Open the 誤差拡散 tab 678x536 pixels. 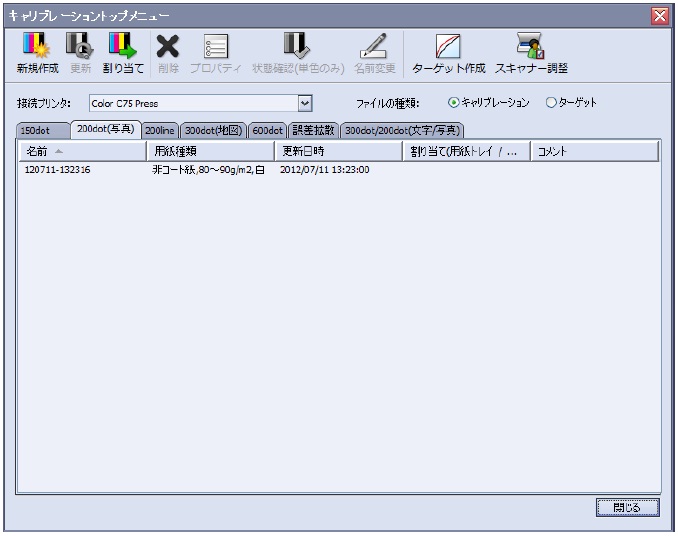pos(313,130)
